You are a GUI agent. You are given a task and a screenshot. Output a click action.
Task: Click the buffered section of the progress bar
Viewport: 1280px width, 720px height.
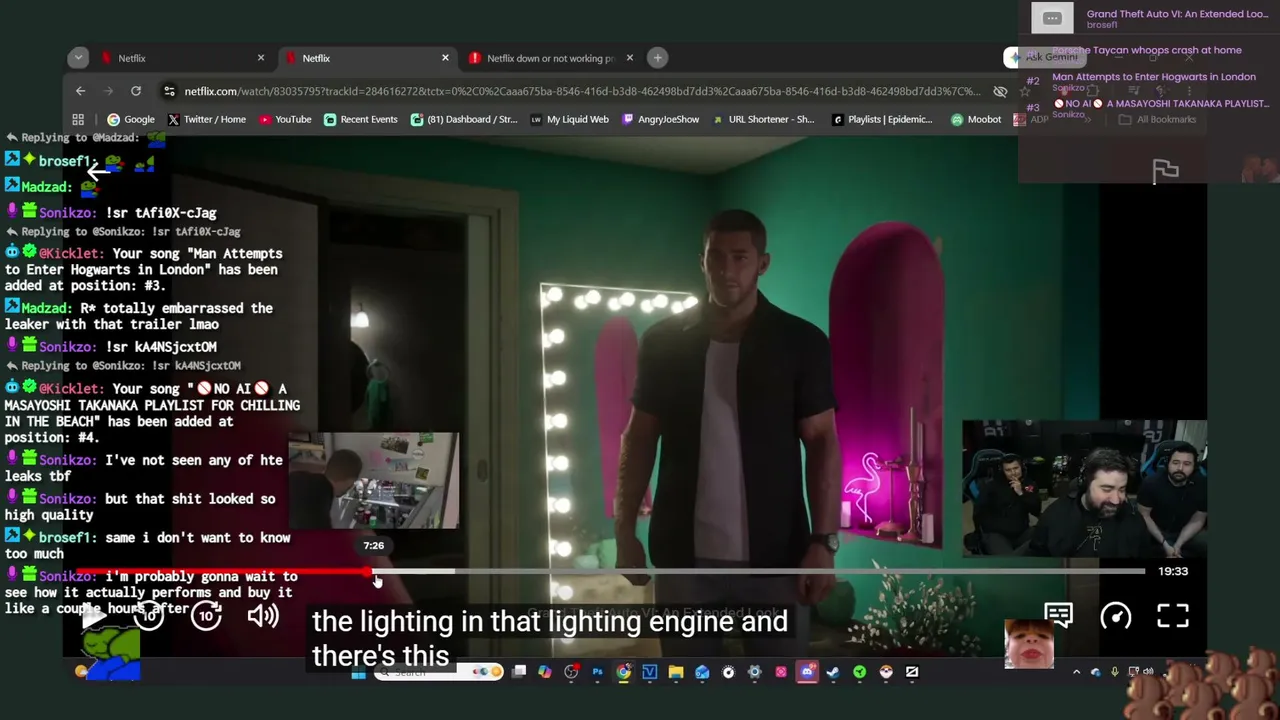click(415, 571)
